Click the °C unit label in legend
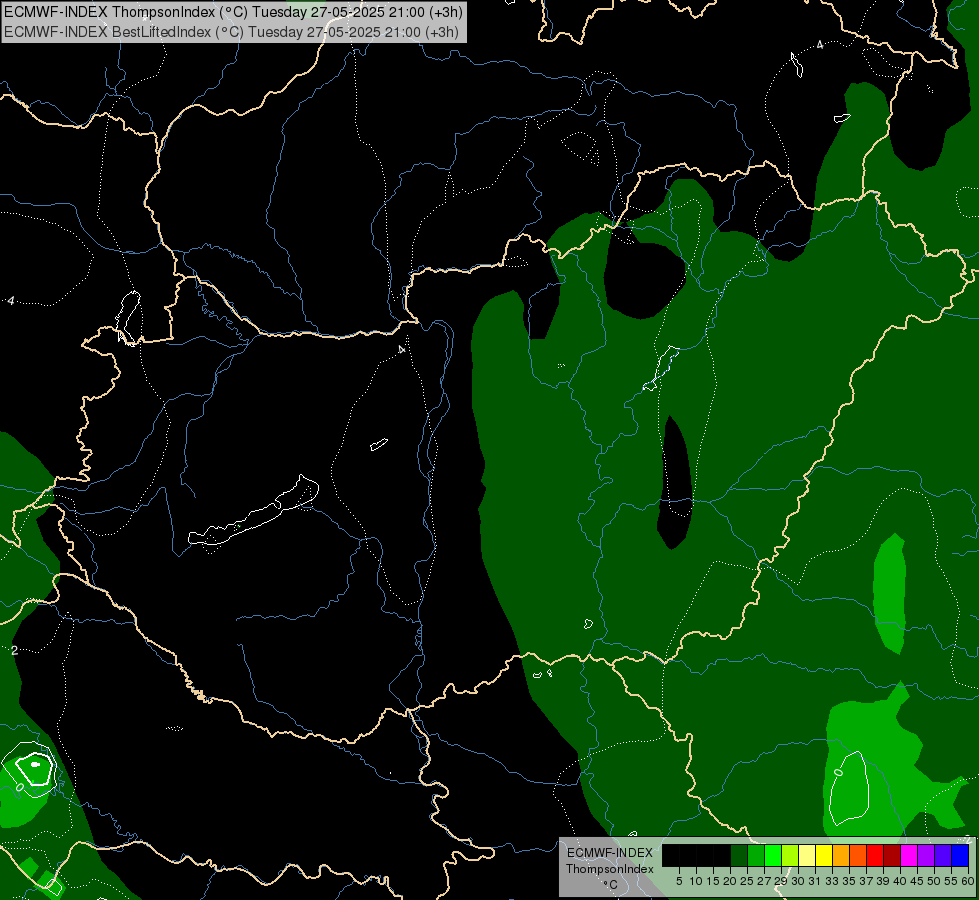The width and height of the screenshot is (979, 900). pyautogui.click(x=611, y=885)
